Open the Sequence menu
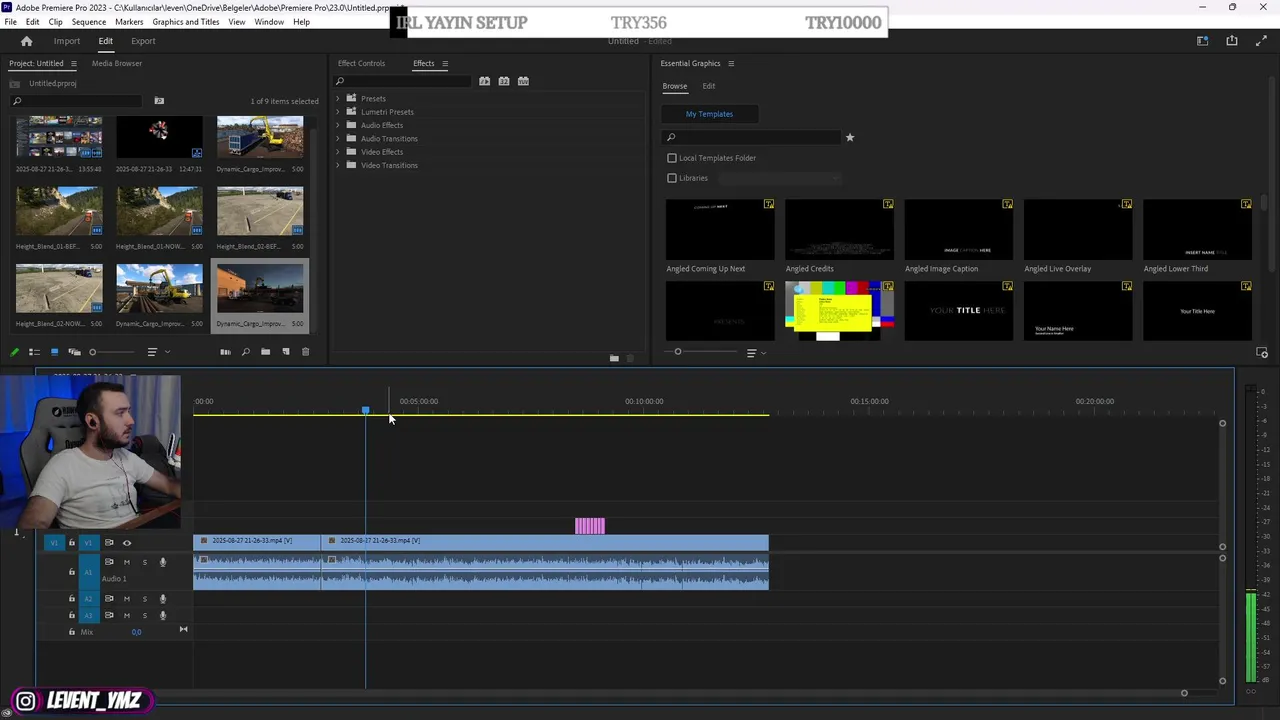The height and width of the screenshot is (720, 1280). (x=88, y=22)
